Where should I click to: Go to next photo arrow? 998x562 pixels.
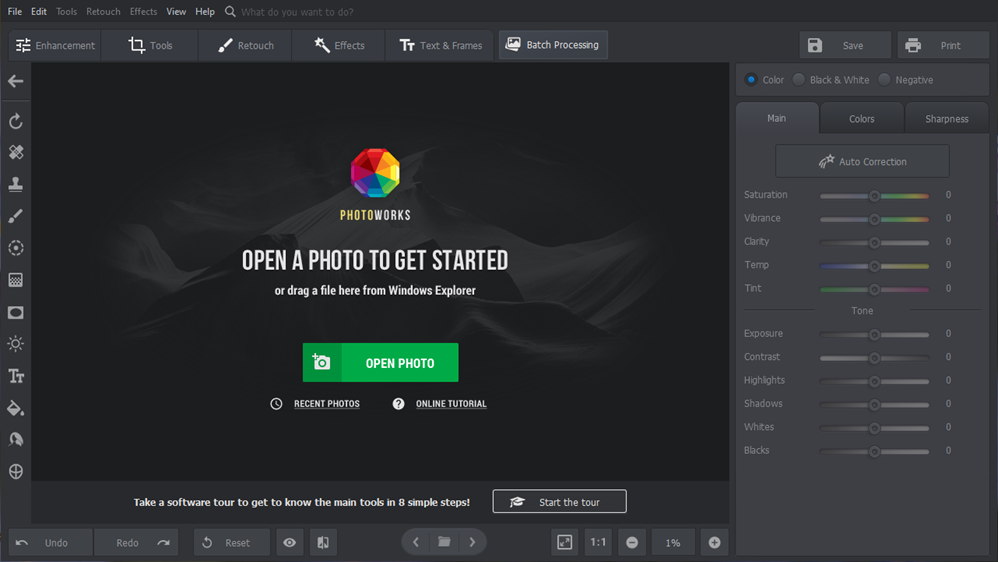[x=472, y=542]
